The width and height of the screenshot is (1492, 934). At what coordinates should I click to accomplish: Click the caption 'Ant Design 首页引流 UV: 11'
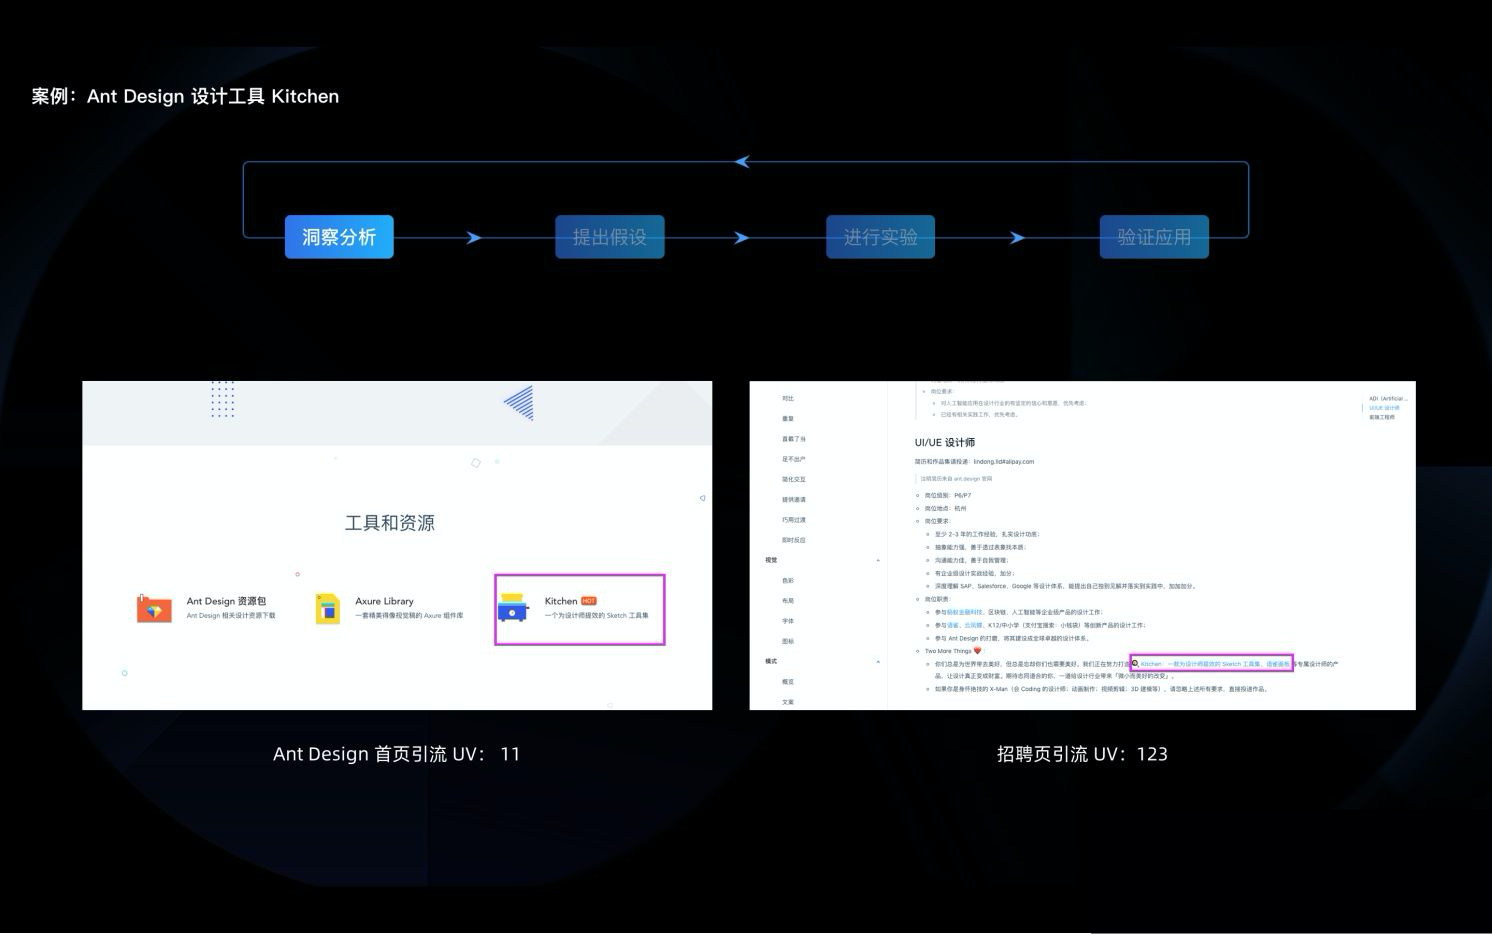pos(397,754)
